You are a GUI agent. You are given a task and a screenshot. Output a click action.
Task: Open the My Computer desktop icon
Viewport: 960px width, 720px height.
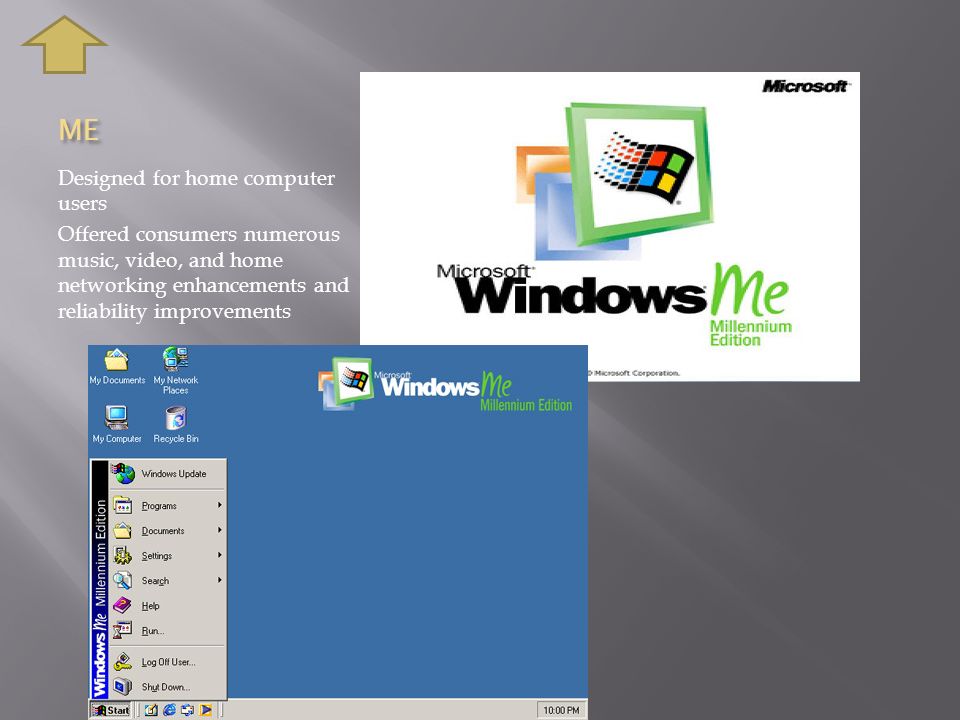(117, 424)
